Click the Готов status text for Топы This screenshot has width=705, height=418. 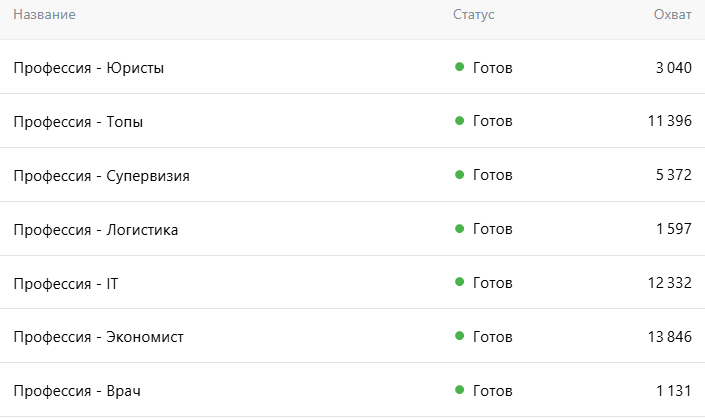coord(492,122)
